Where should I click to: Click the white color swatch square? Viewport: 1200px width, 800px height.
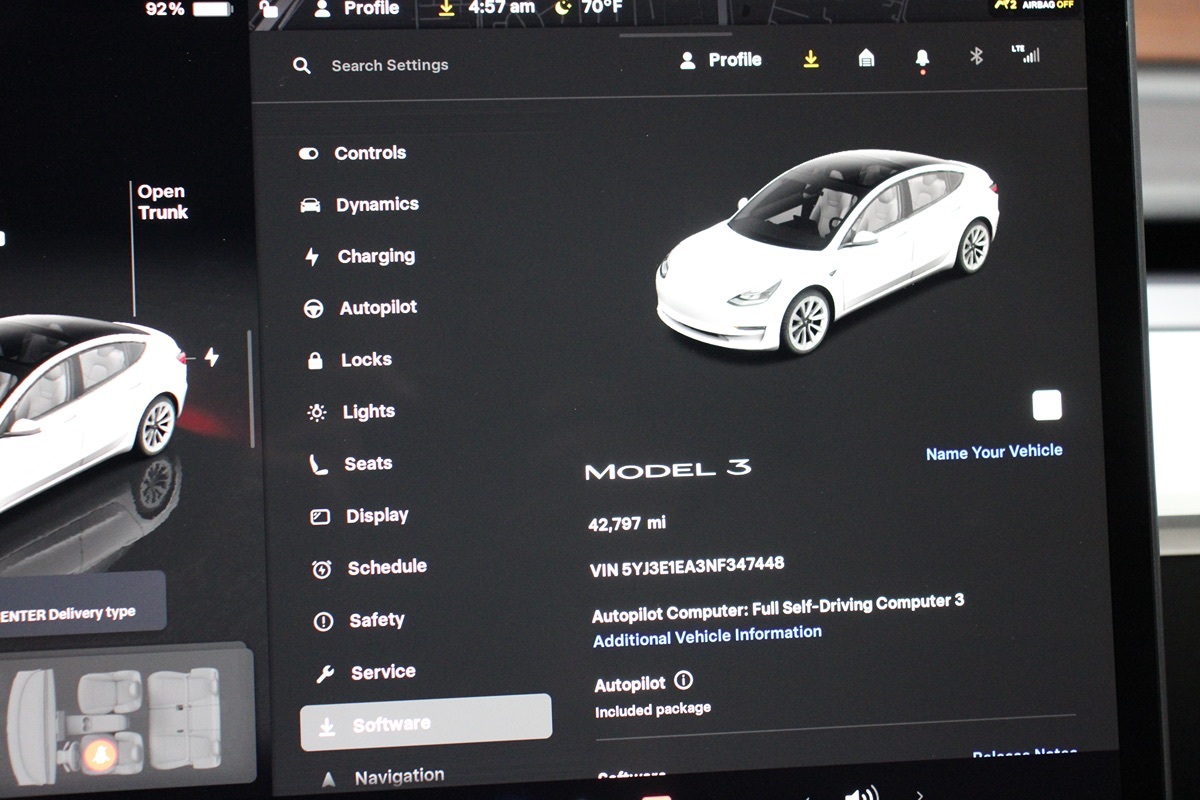tap(1046, 406)
